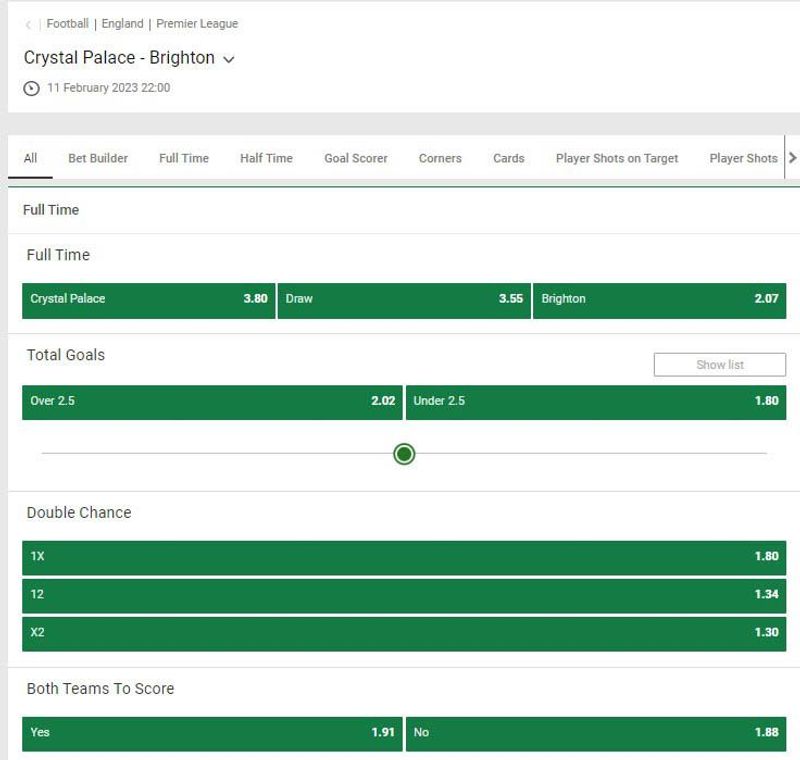Open Premier League breadcrumb link
This screenshot has height=760, width=800.
[197, 23]
